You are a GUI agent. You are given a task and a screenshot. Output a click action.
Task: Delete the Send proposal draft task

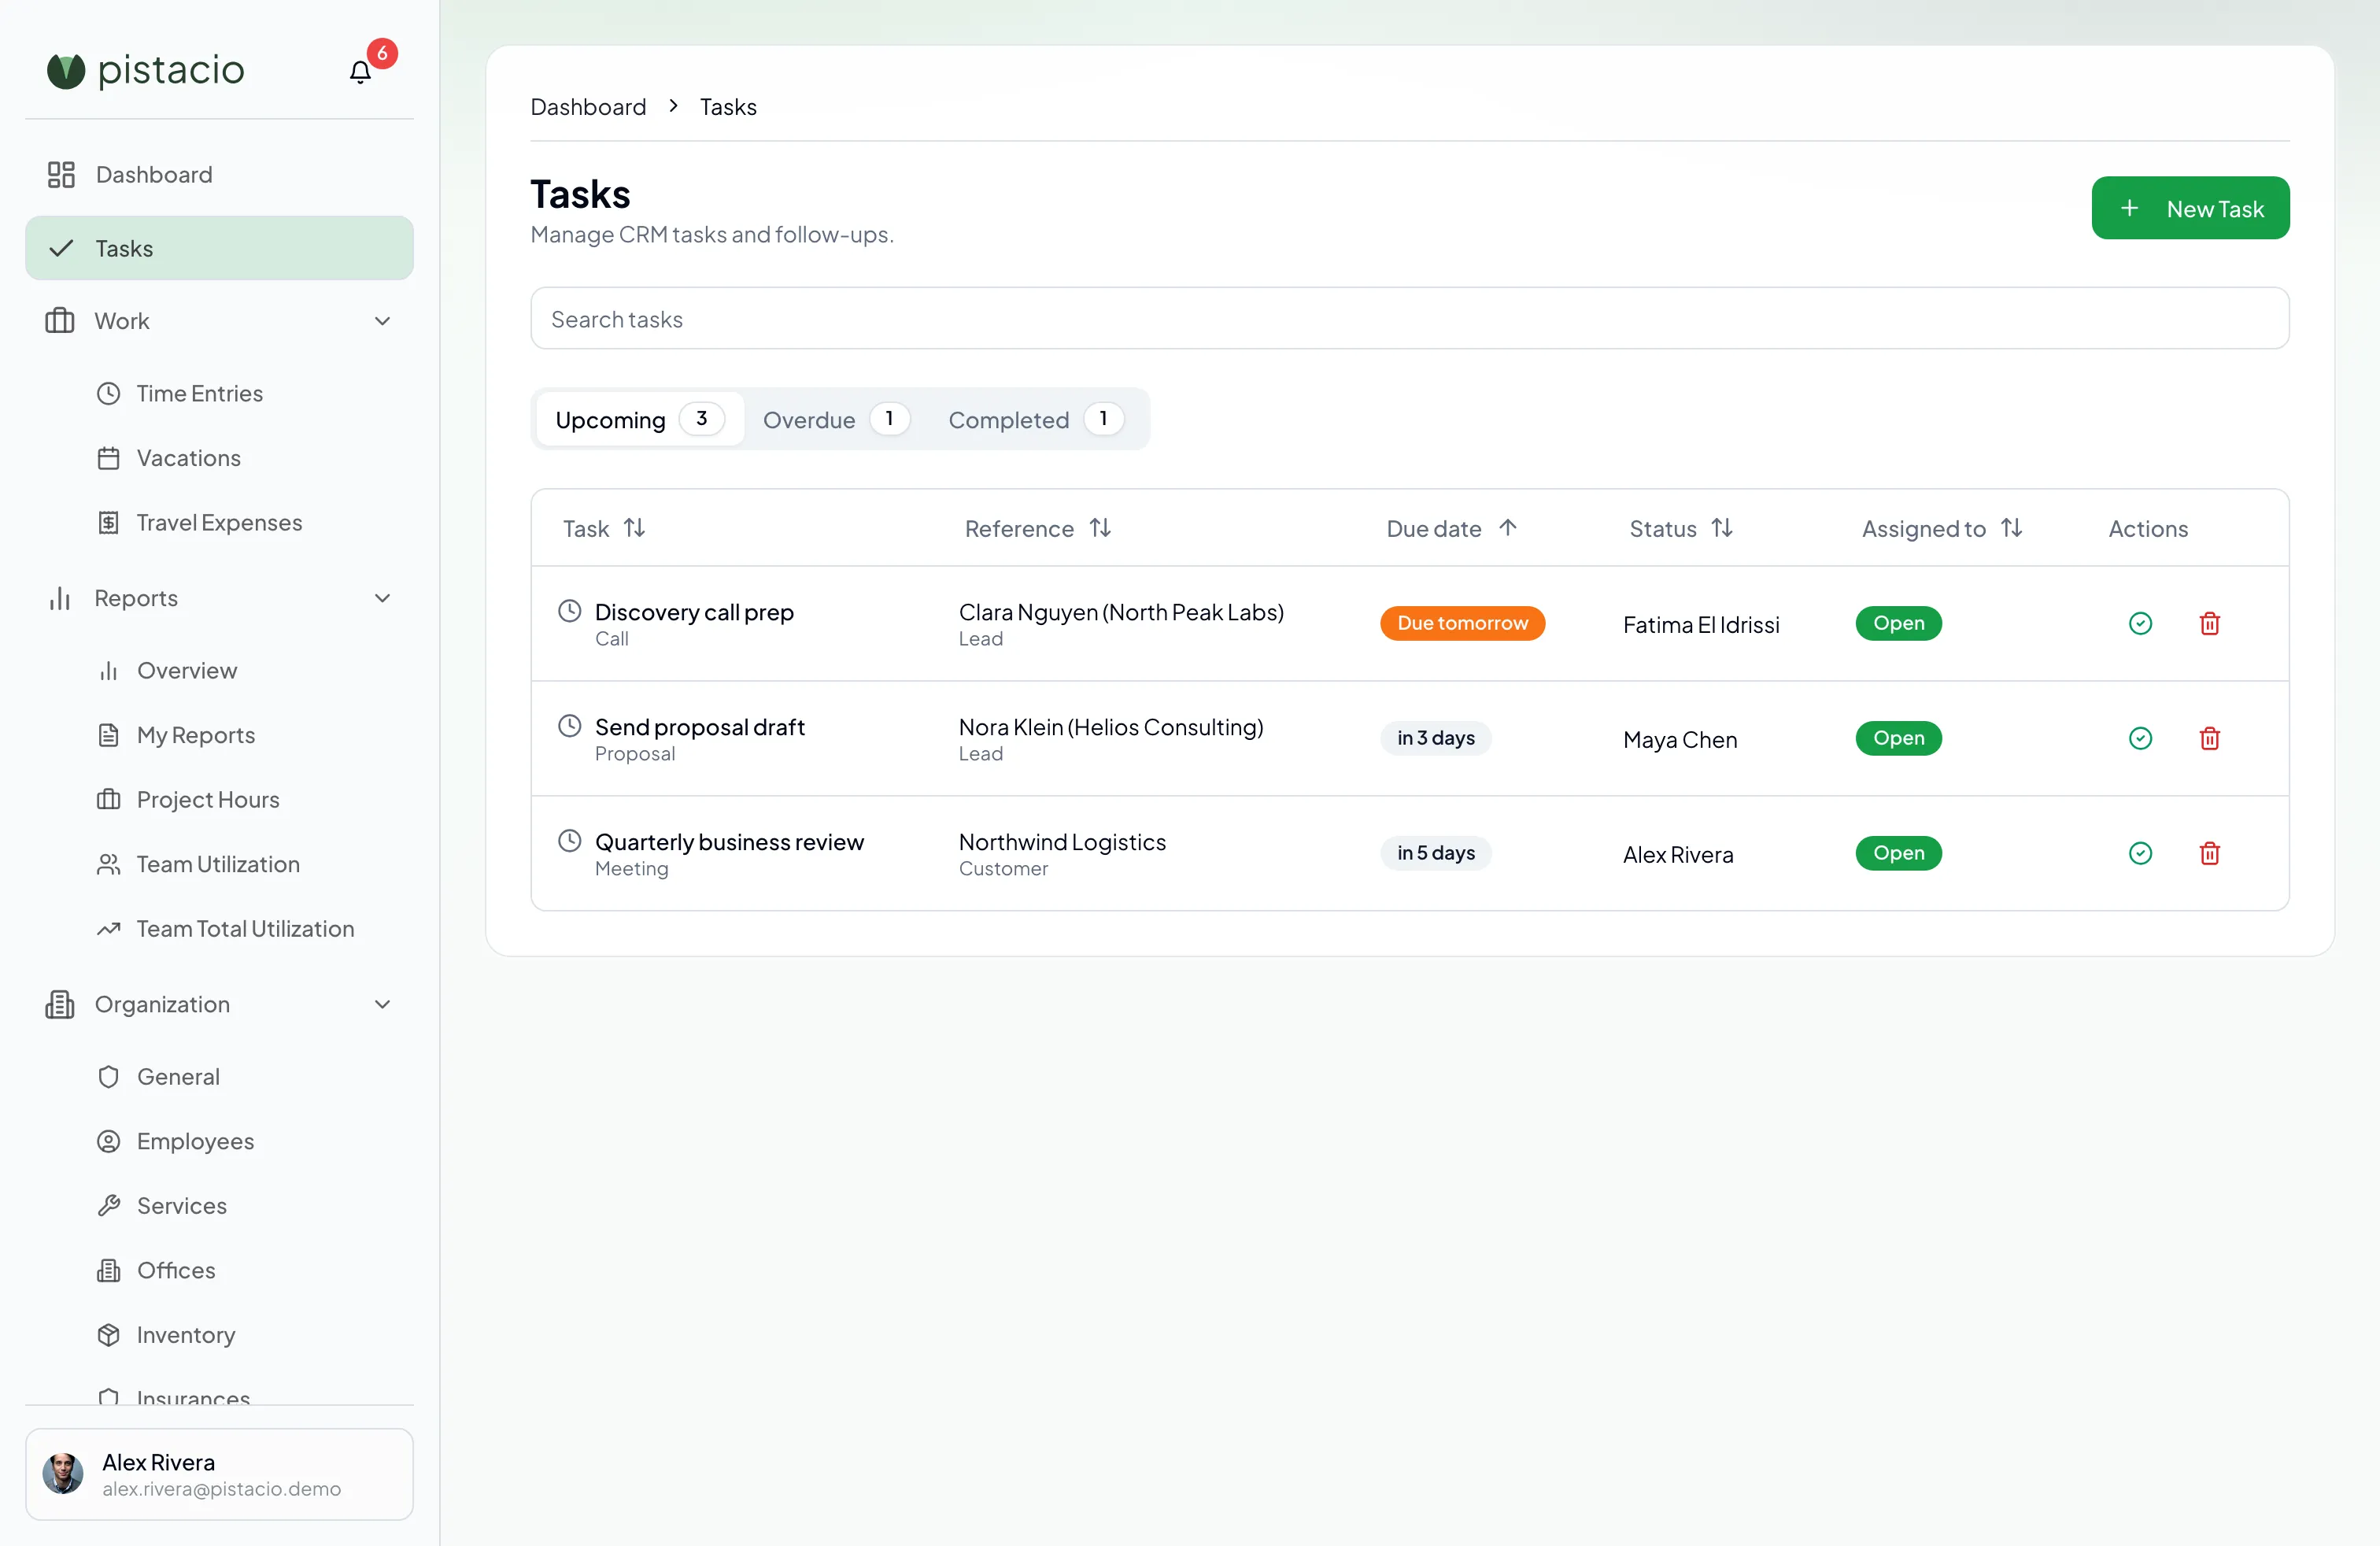(x=2210, y=738)
